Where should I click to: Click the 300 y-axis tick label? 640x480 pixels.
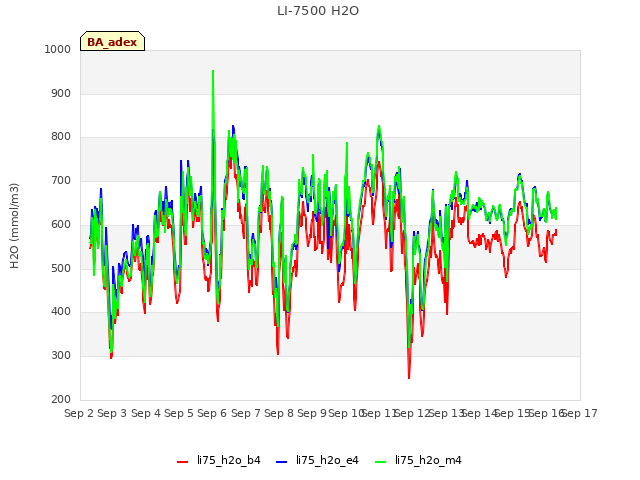61,356
